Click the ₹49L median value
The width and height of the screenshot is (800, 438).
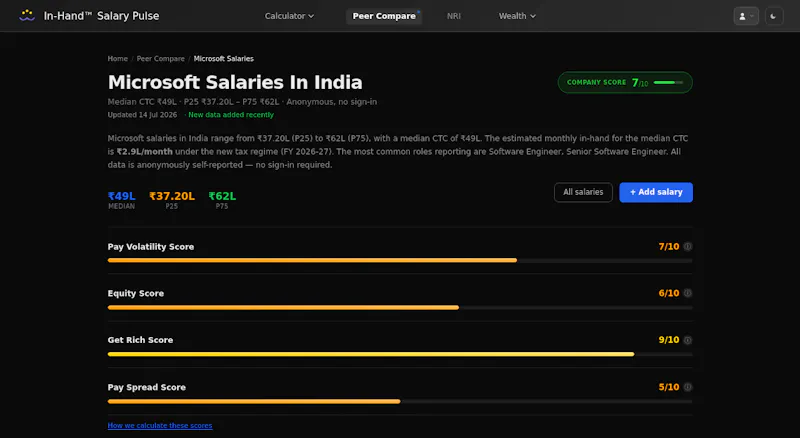[121, 196]
